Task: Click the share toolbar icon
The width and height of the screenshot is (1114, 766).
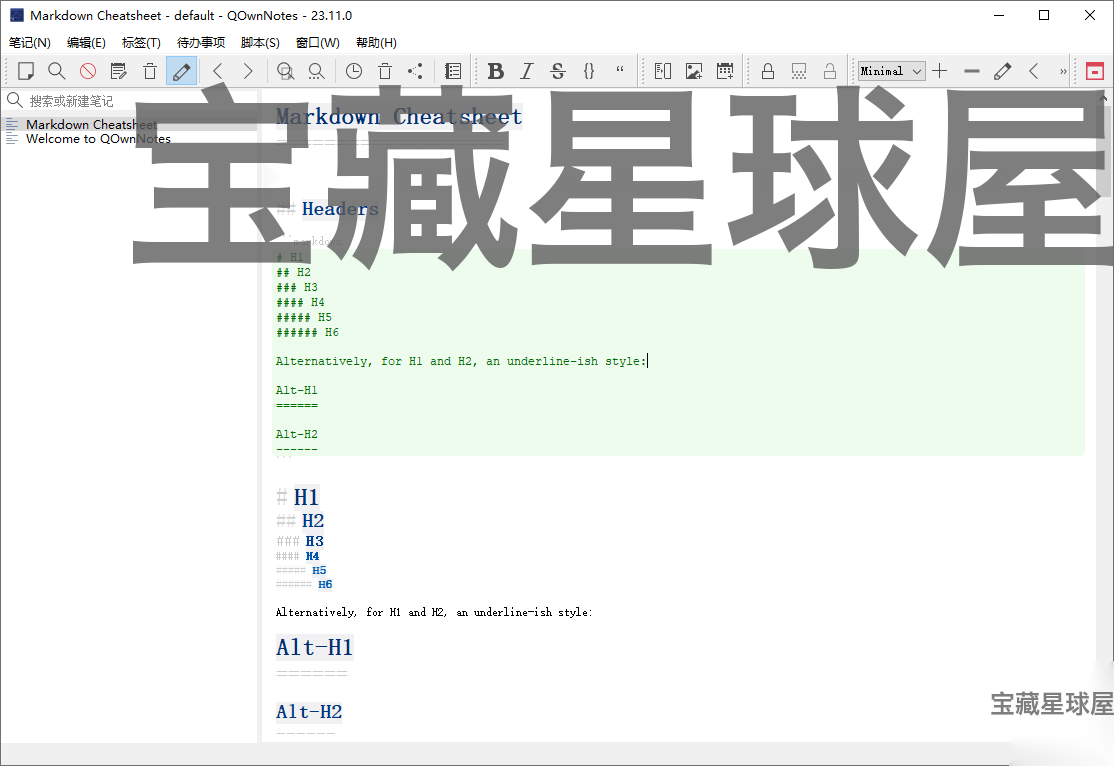Action: (416, 71)
